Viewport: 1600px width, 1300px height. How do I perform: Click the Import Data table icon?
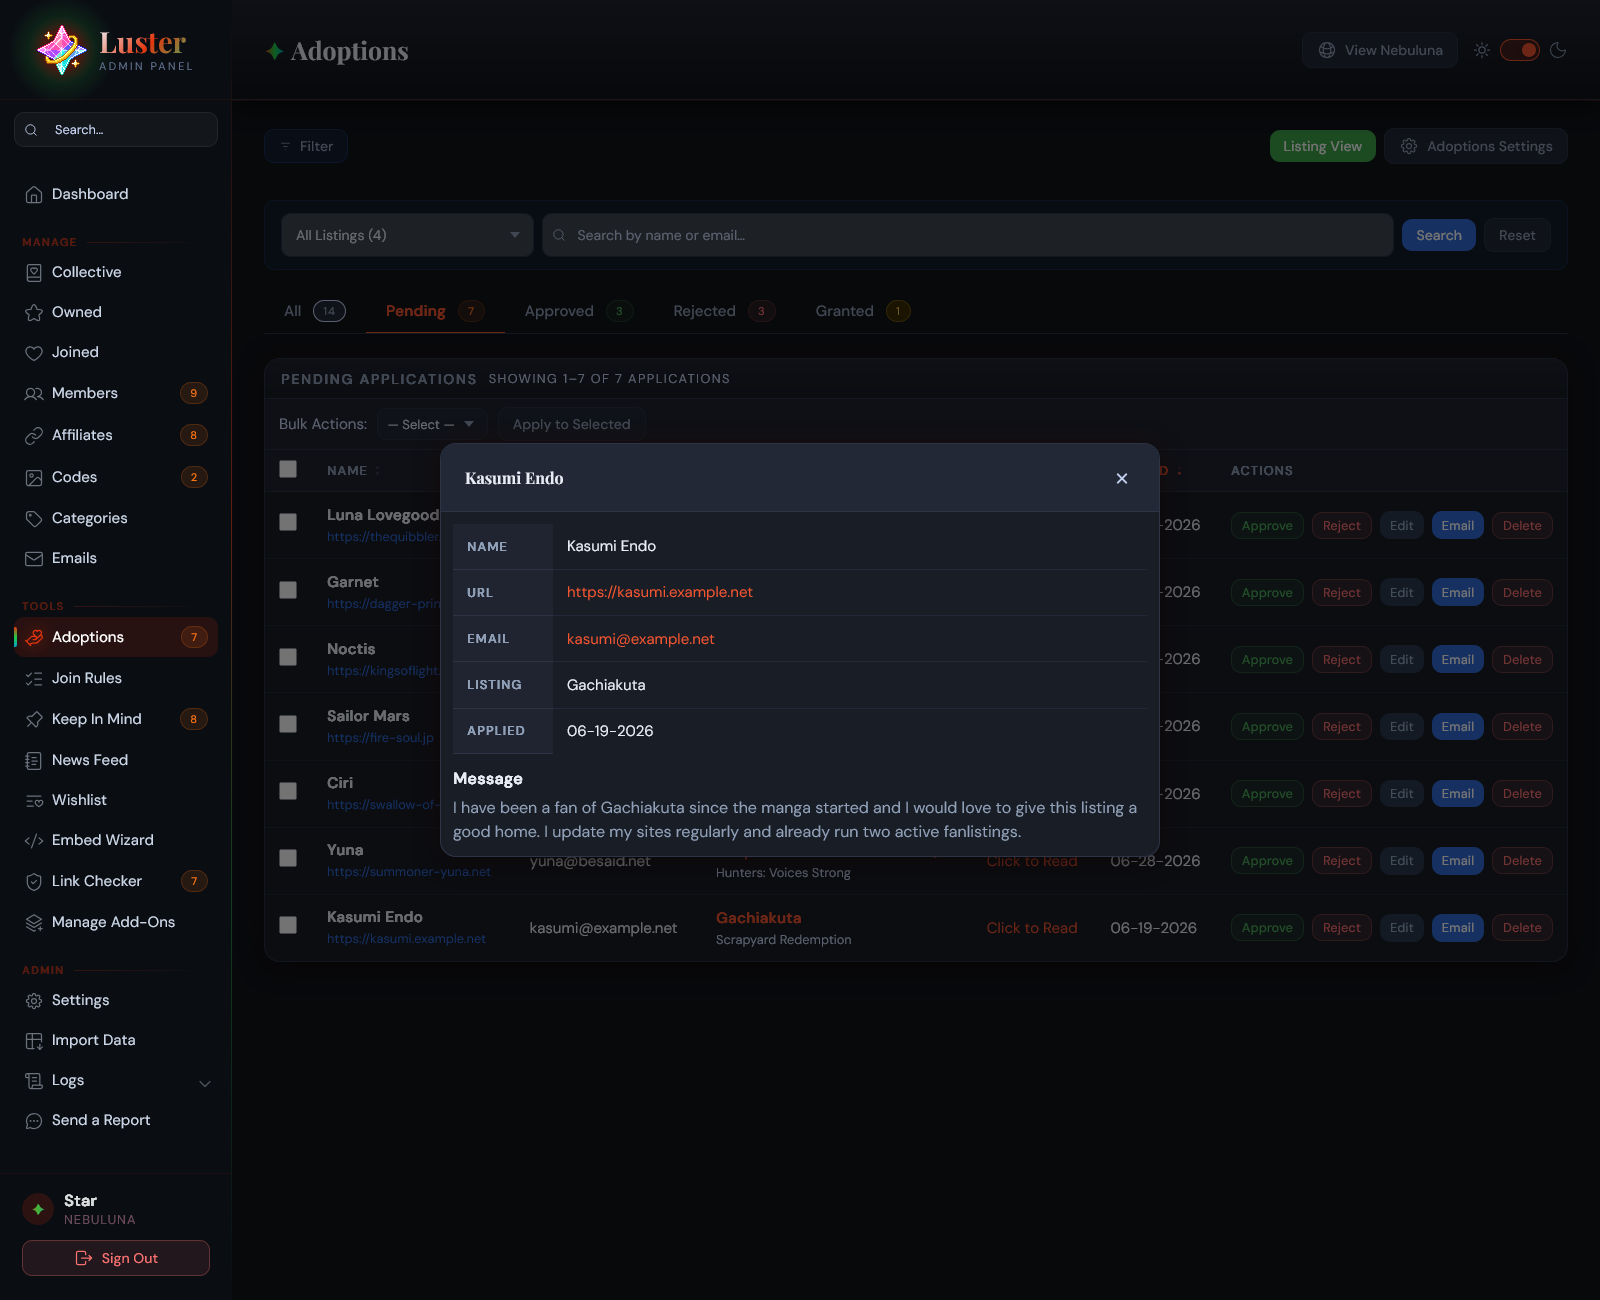[x=34, y=1041]
